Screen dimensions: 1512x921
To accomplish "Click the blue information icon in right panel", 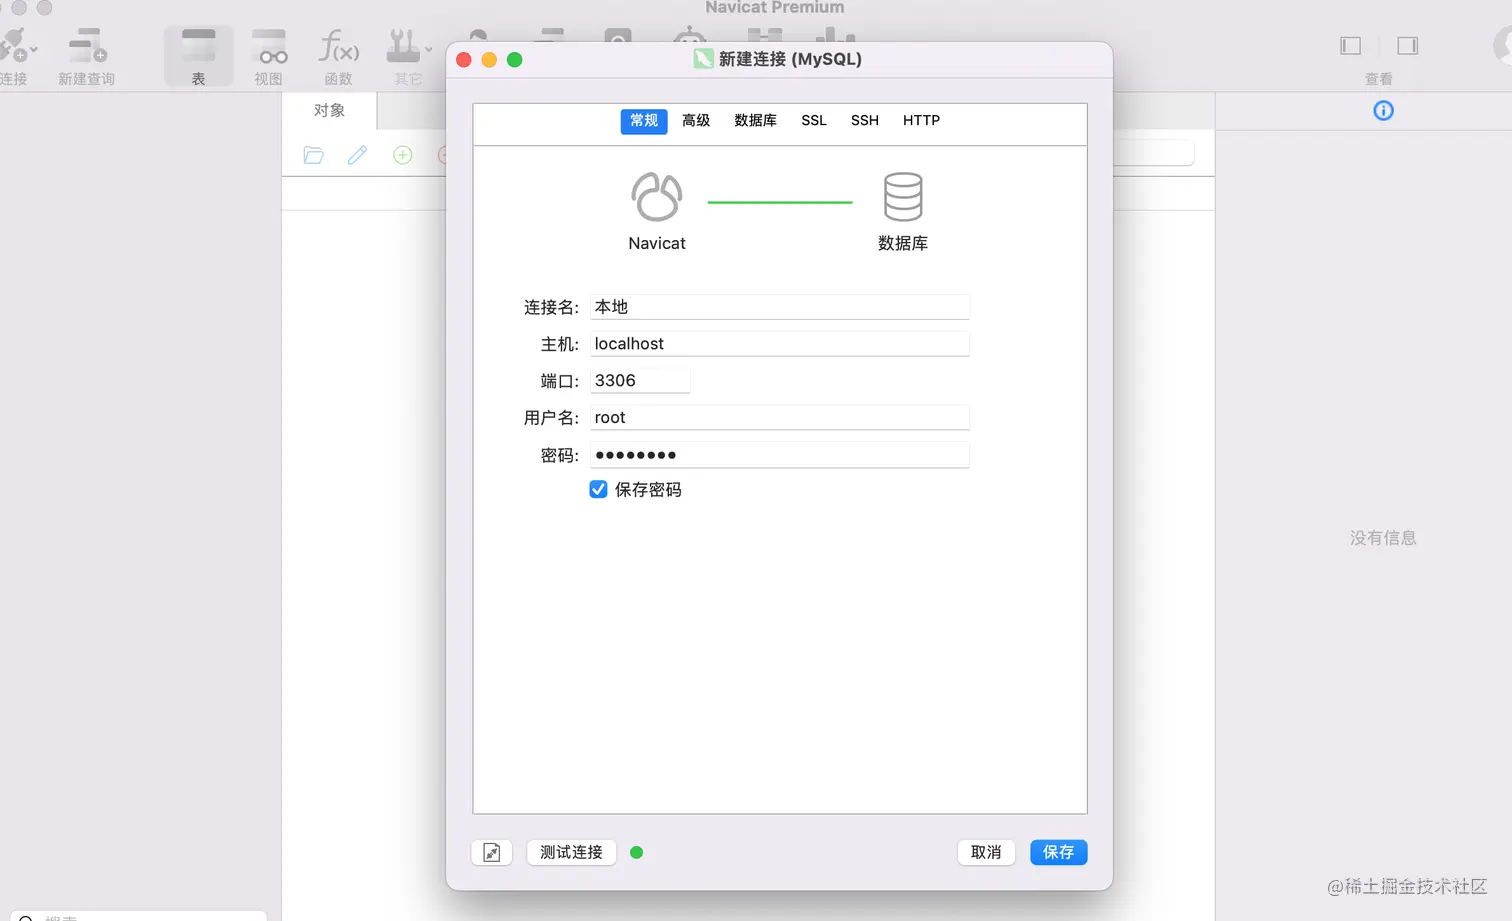I will (x=1383, y=110).
